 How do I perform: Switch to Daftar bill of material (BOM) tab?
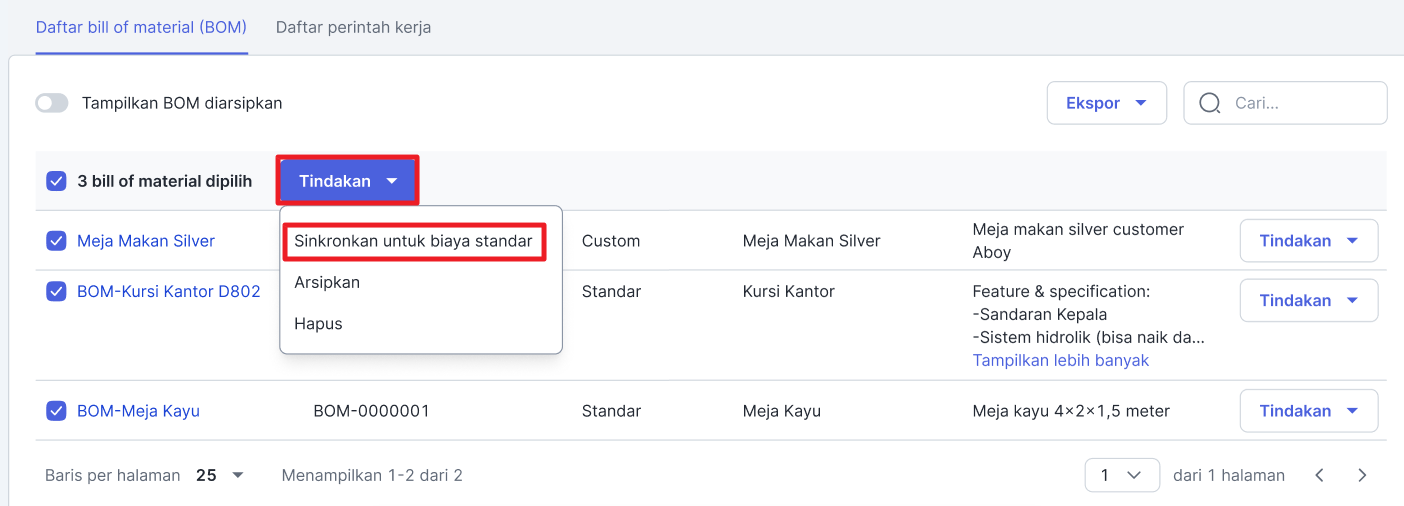pos(141,27)
